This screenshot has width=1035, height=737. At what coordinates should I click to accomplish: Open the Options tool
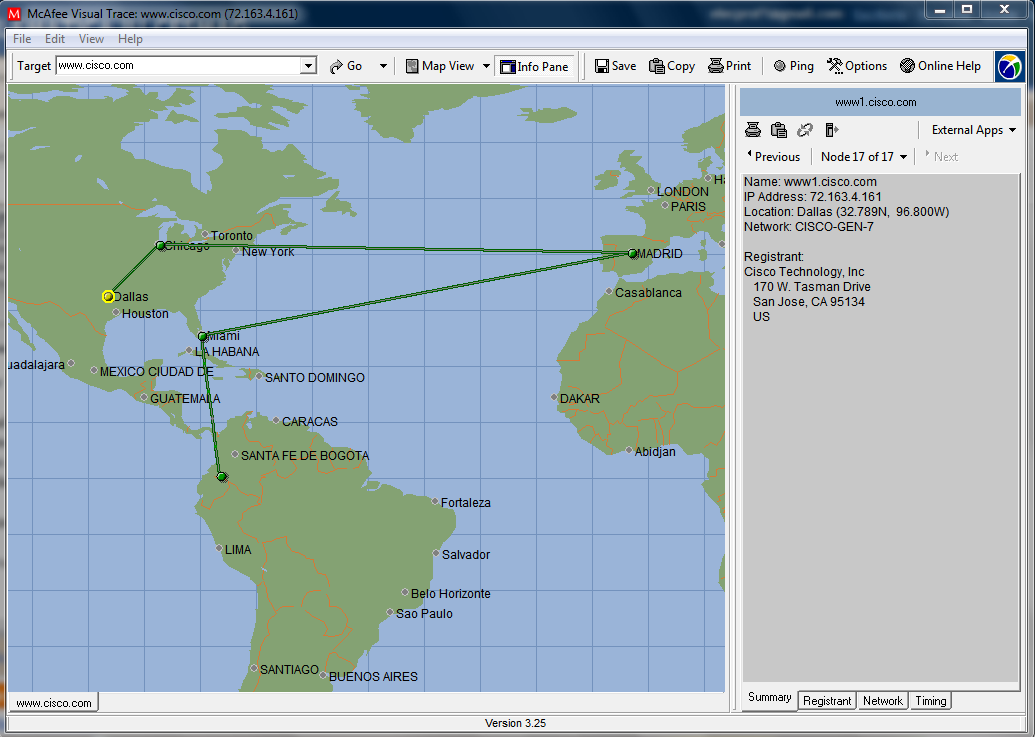(x=857, y=66)
